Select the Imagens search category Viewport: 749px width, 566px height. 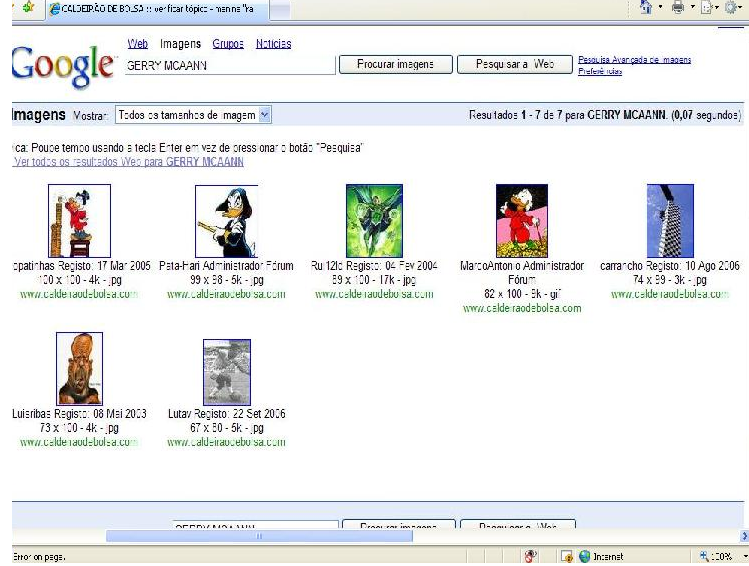(180, 44)
